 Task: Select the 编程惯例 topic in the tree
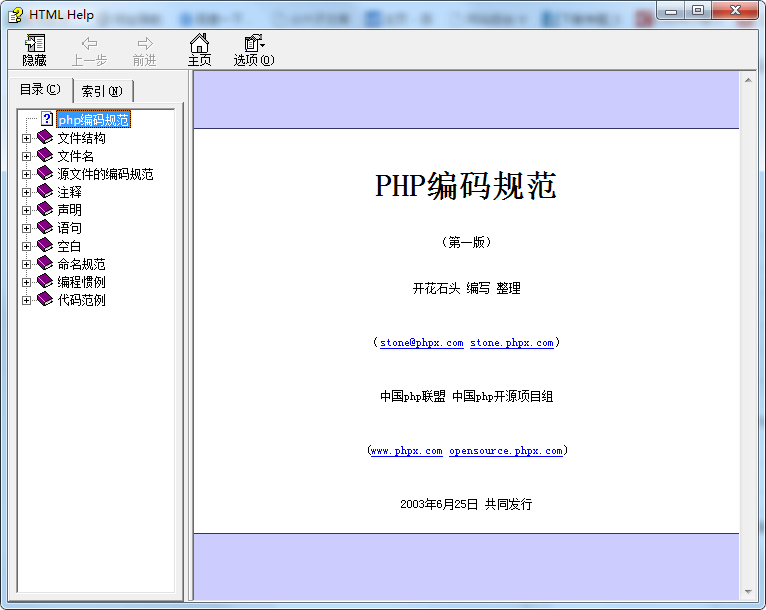coord(81,282)
